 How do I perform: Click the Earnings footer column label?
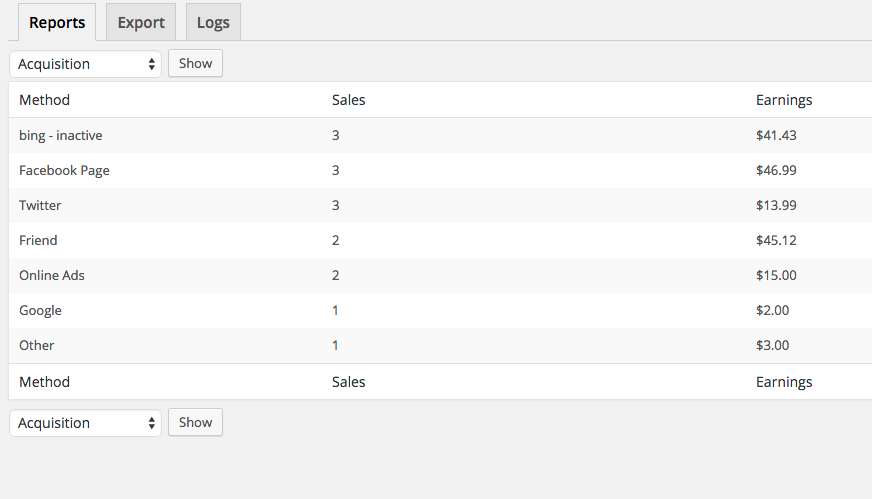tap(784, 382)
